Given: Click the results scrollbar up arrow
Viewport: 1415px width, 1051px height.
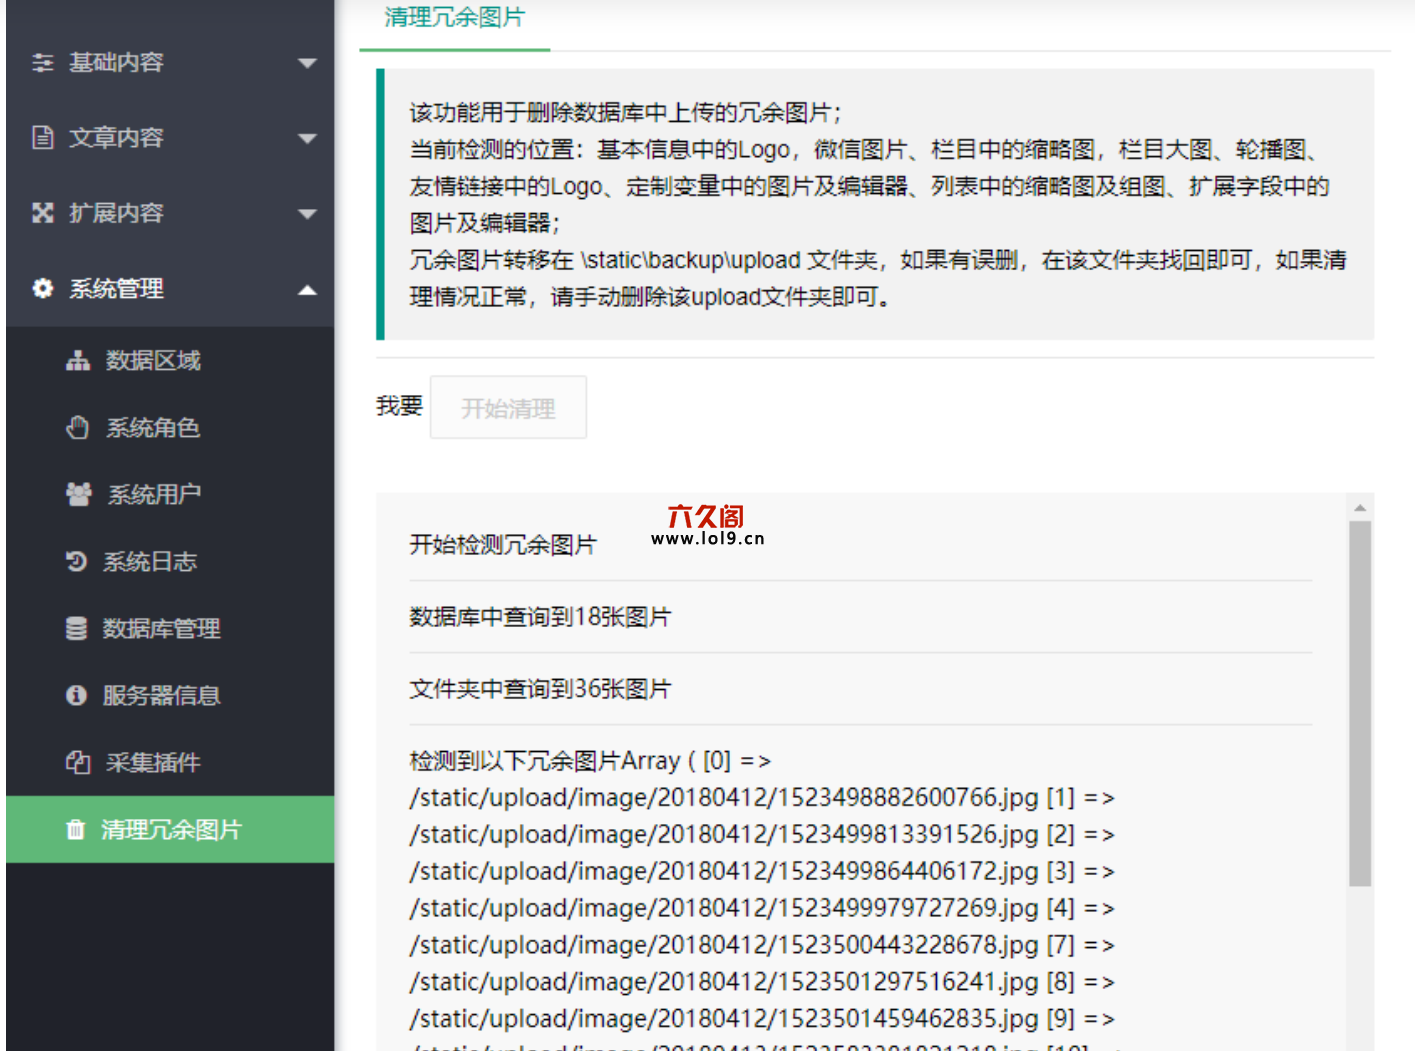Looking at the screenshot, I should tap(1360, 508).
